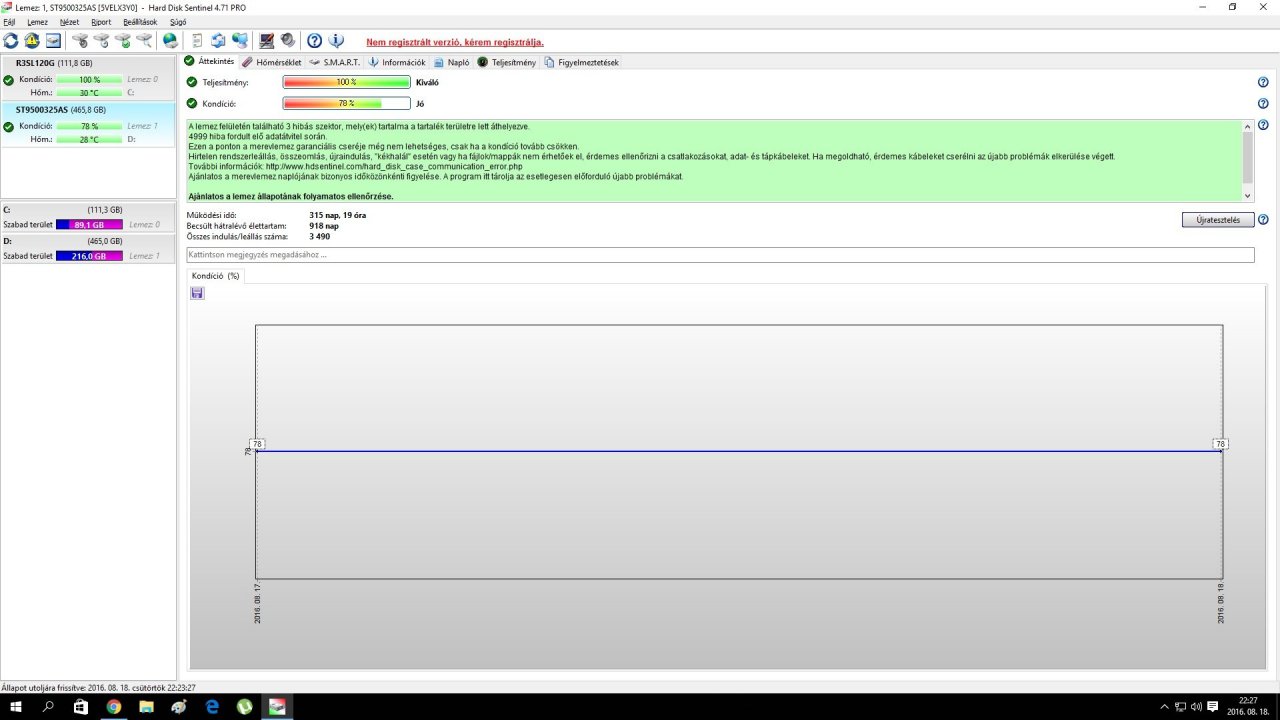The image size is (1280, 720).
Task: Click the blue Refresh arrows toolbar icon
Action: 11,41
